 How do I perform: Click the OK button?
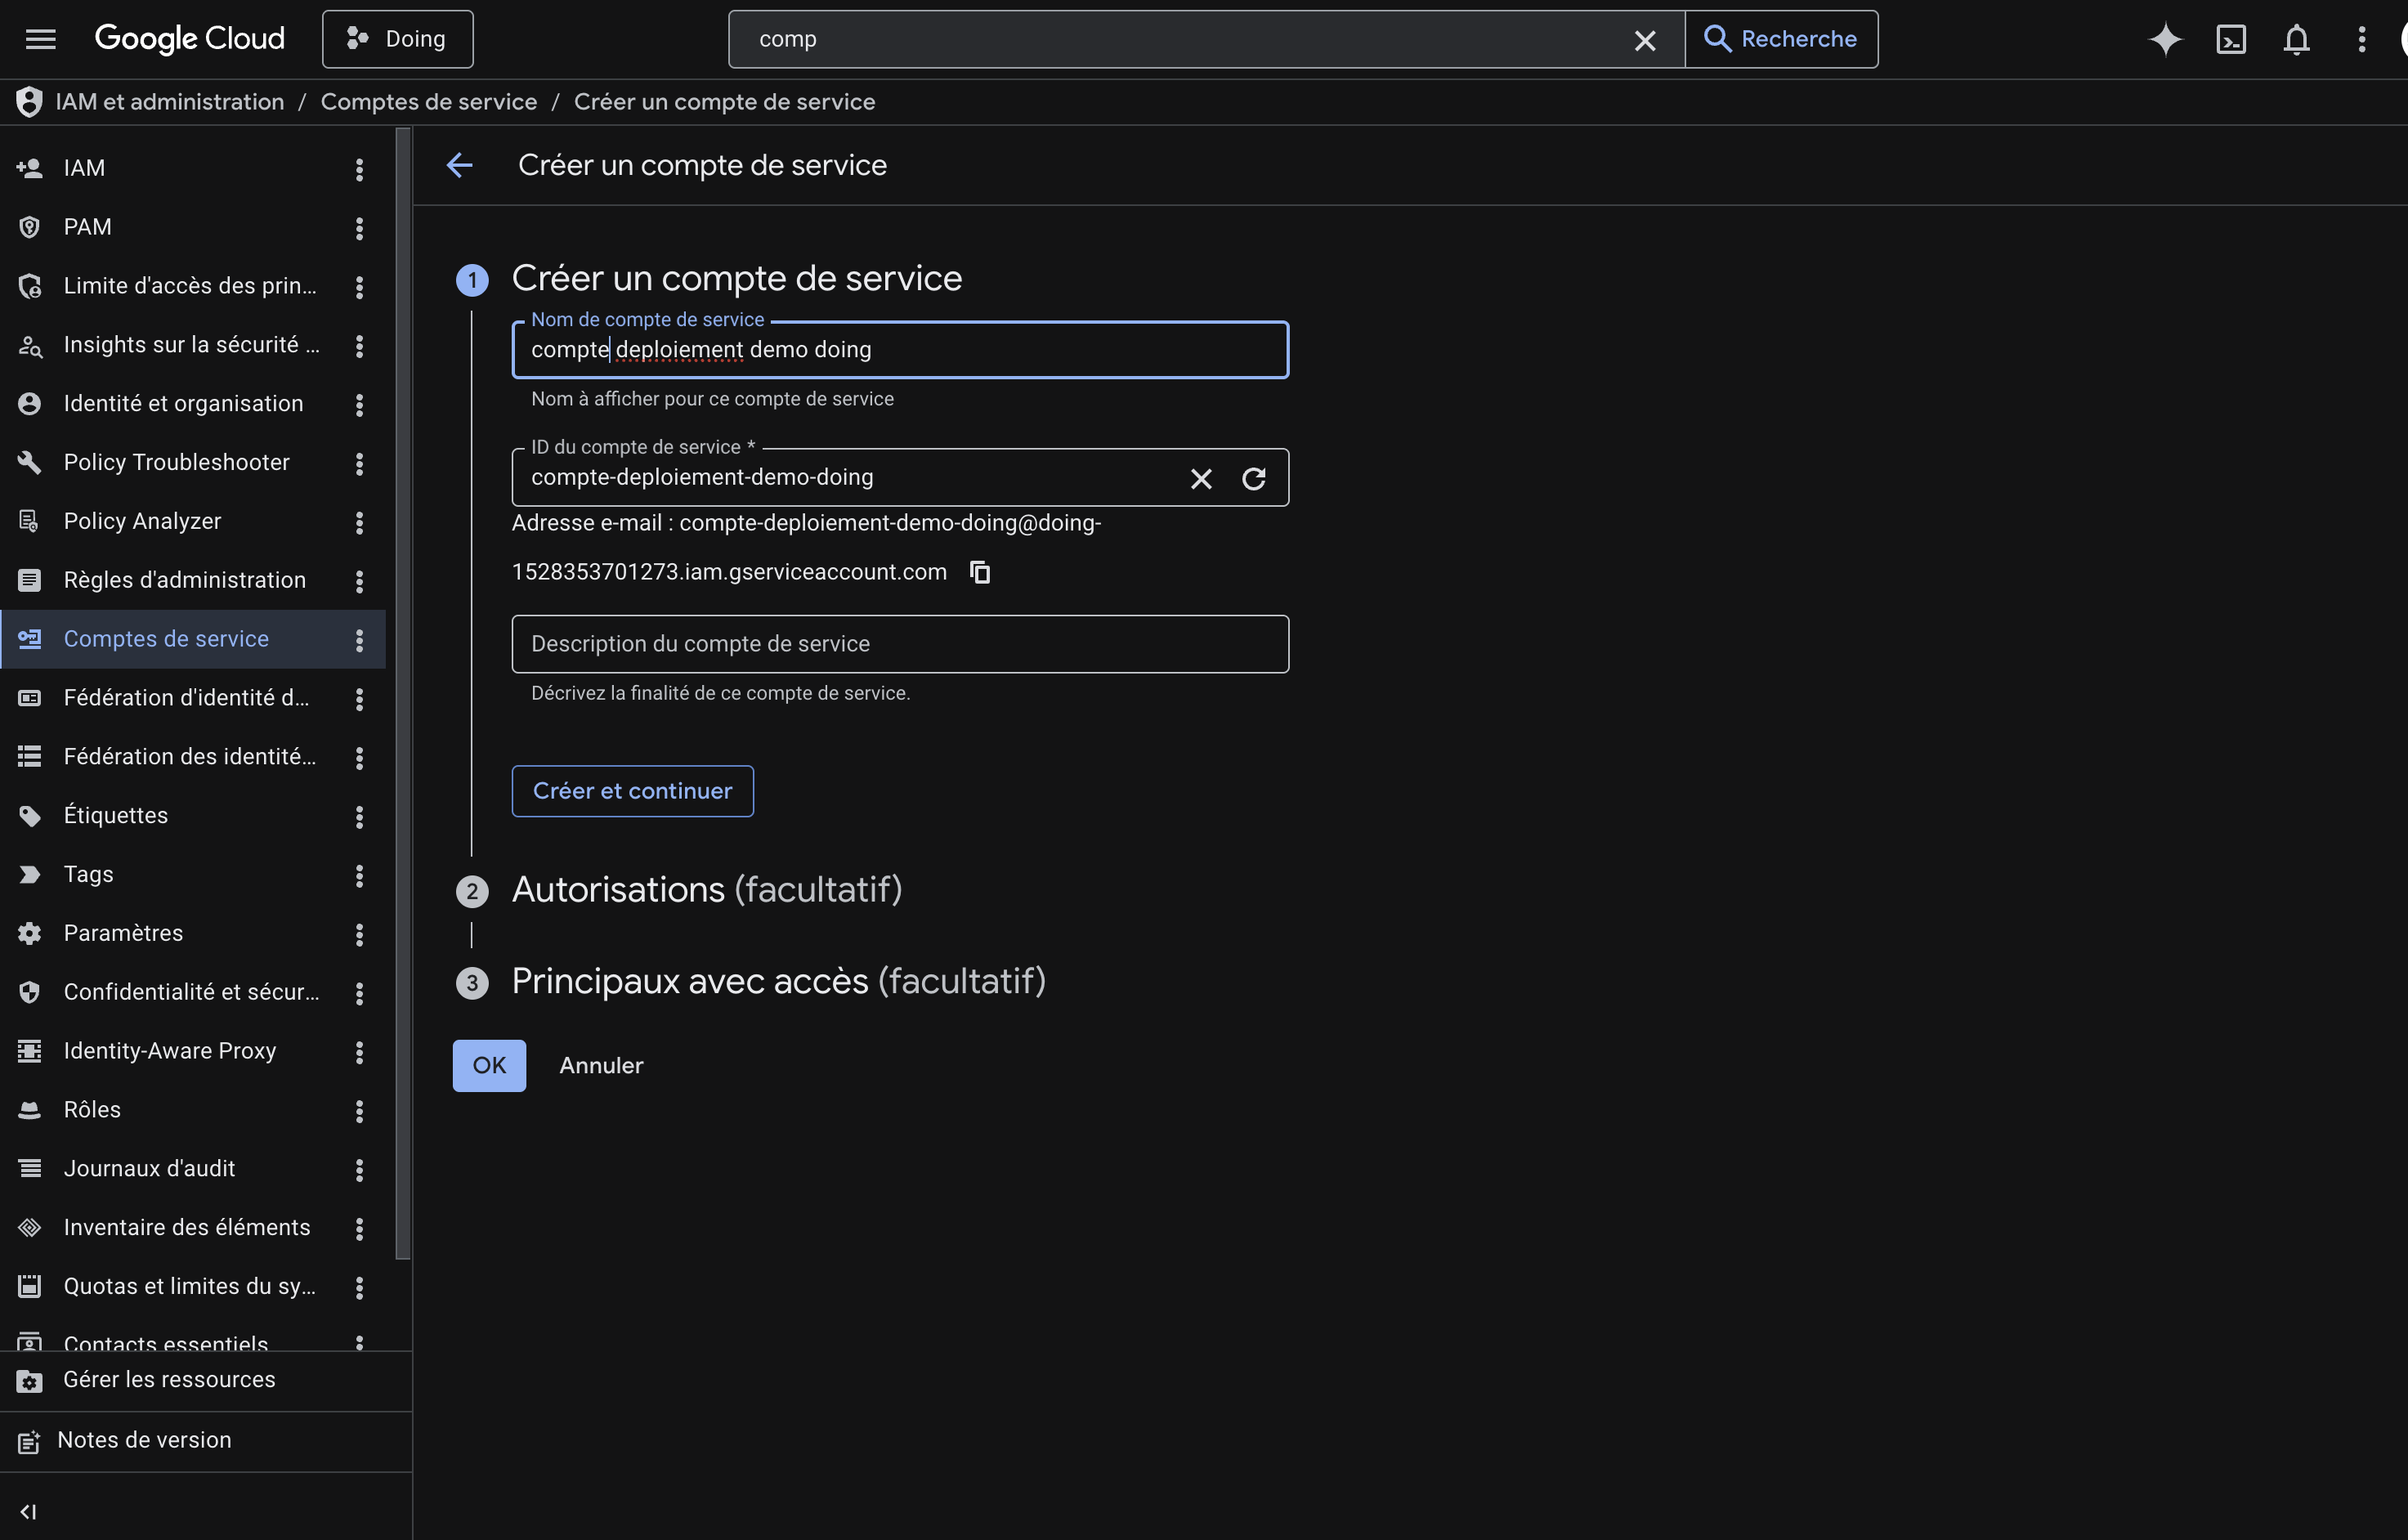pos(489,1066)
